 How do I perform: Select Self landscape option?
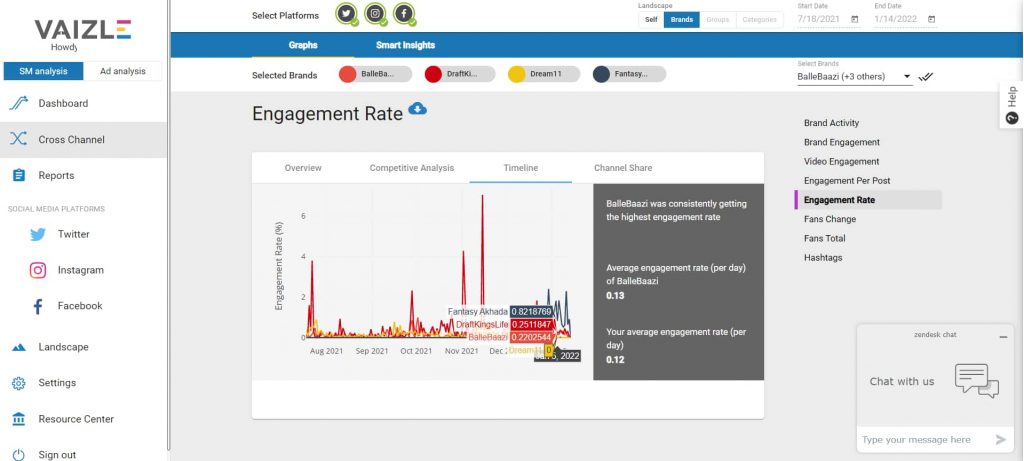point(651,20)
